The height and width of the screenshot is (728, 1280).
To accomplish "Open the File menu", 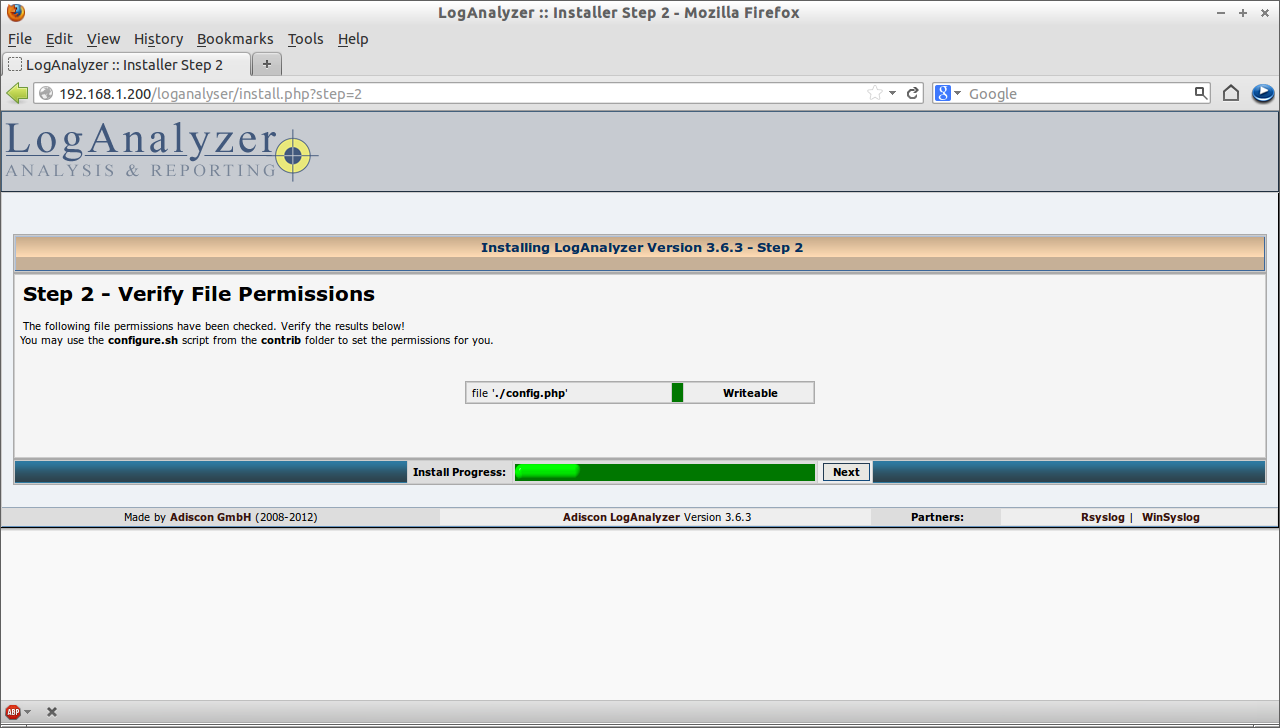I will (20, 39).
